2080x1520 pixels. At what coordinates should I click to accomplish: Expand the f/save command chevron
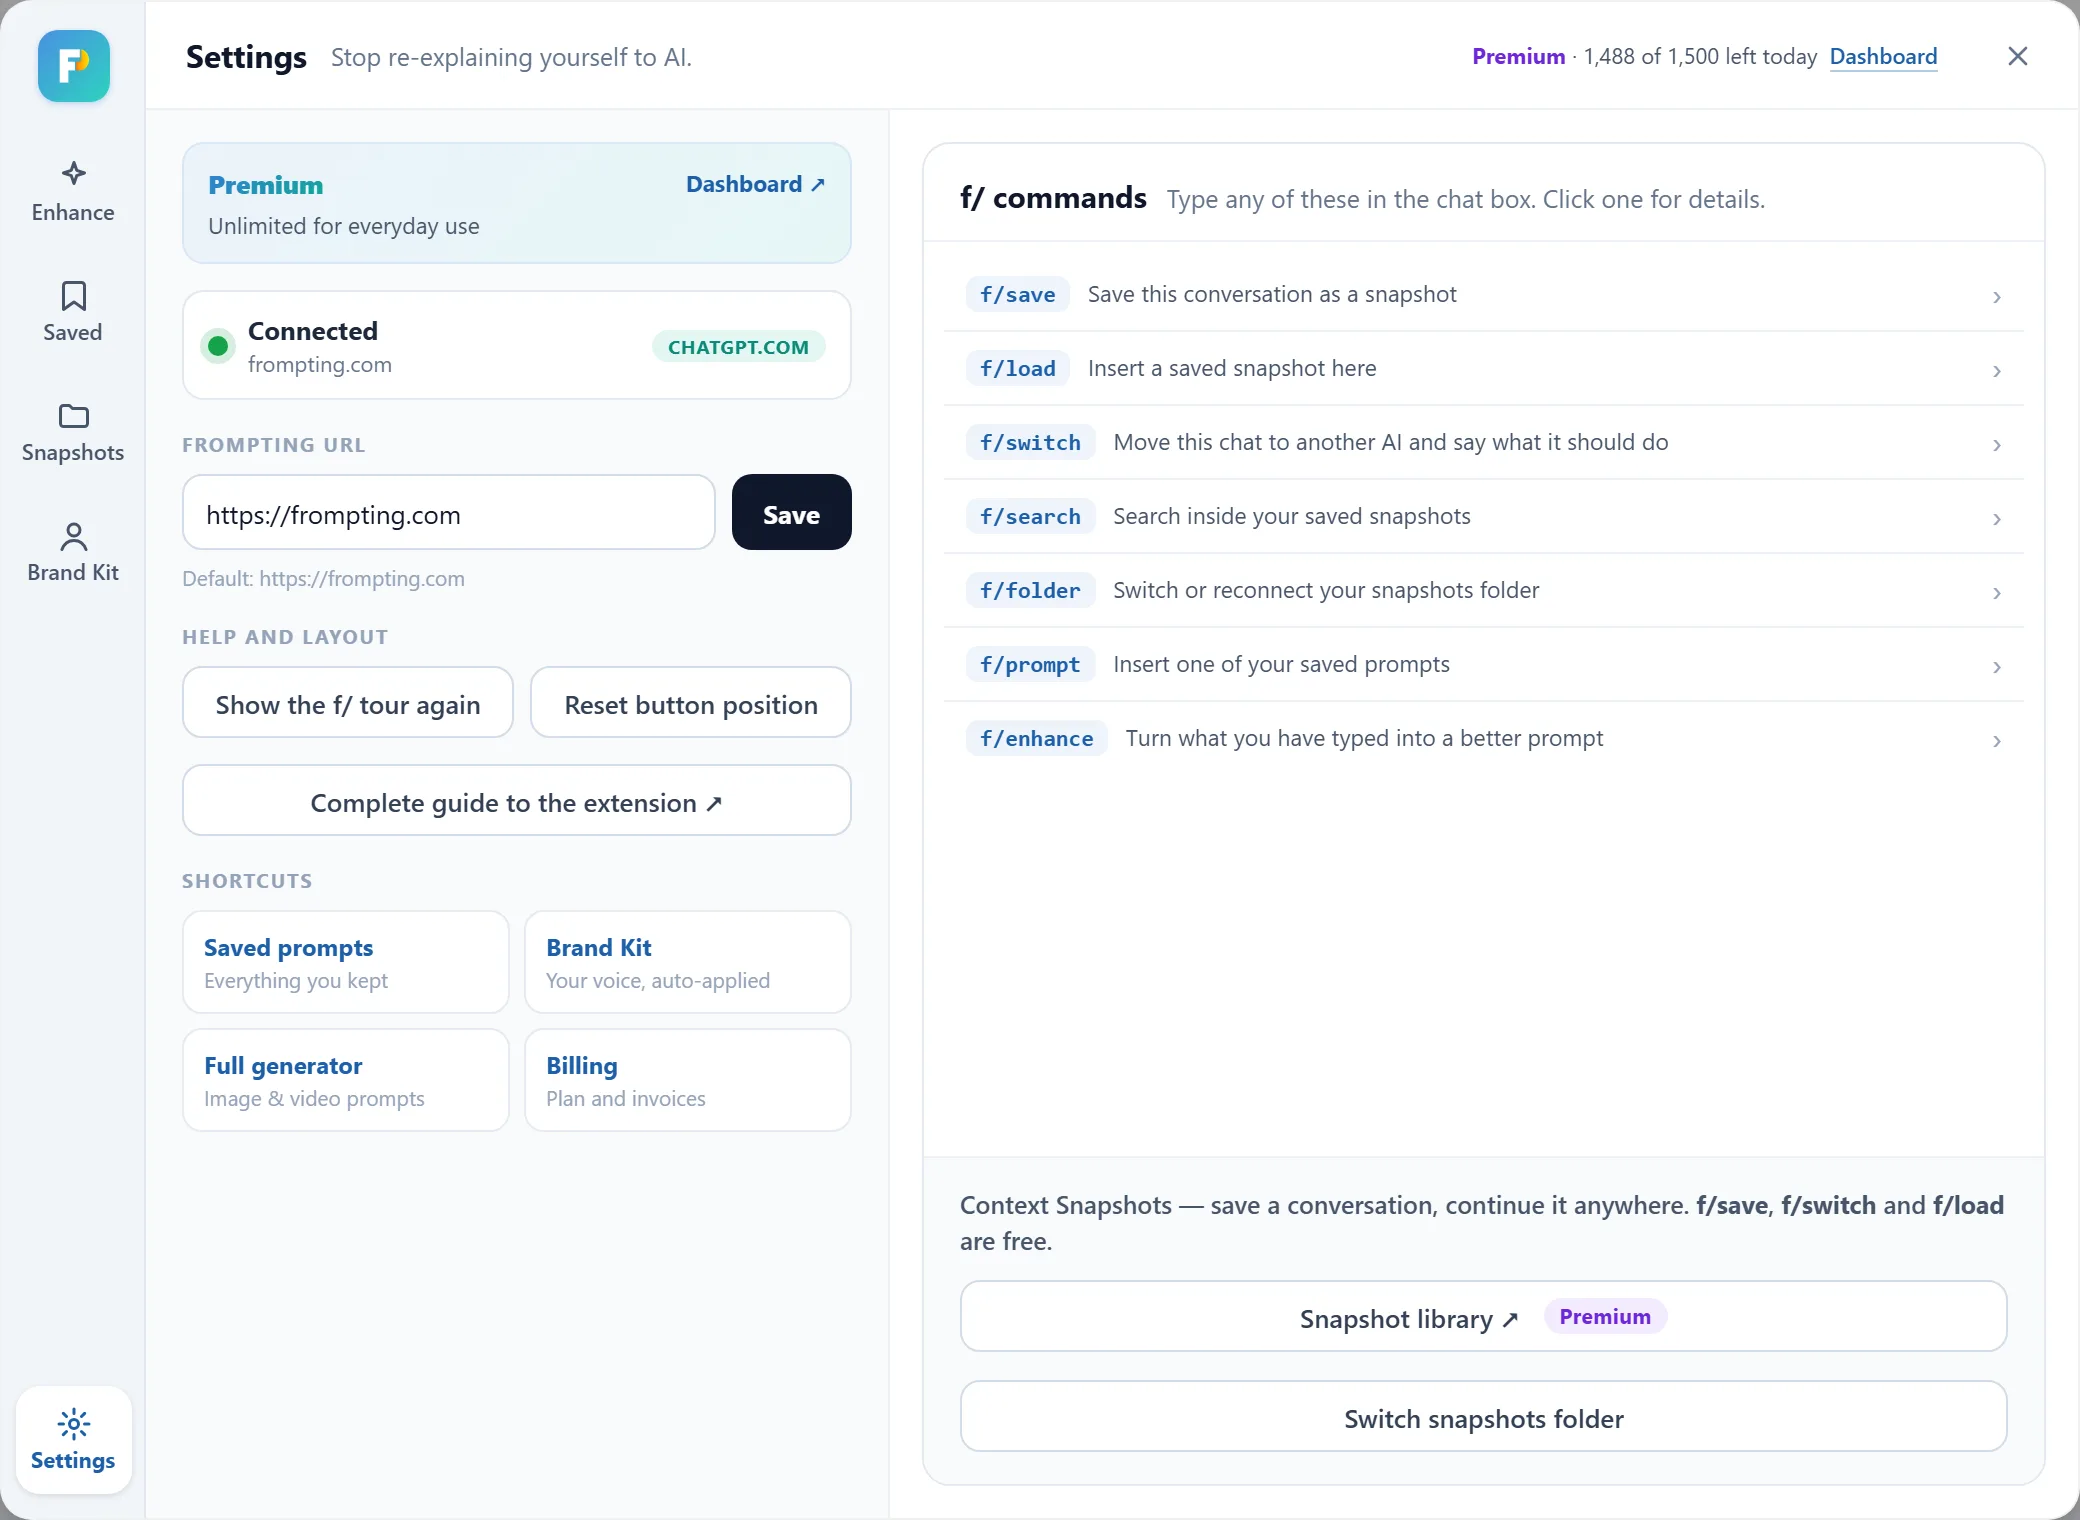click(1996, 297)
